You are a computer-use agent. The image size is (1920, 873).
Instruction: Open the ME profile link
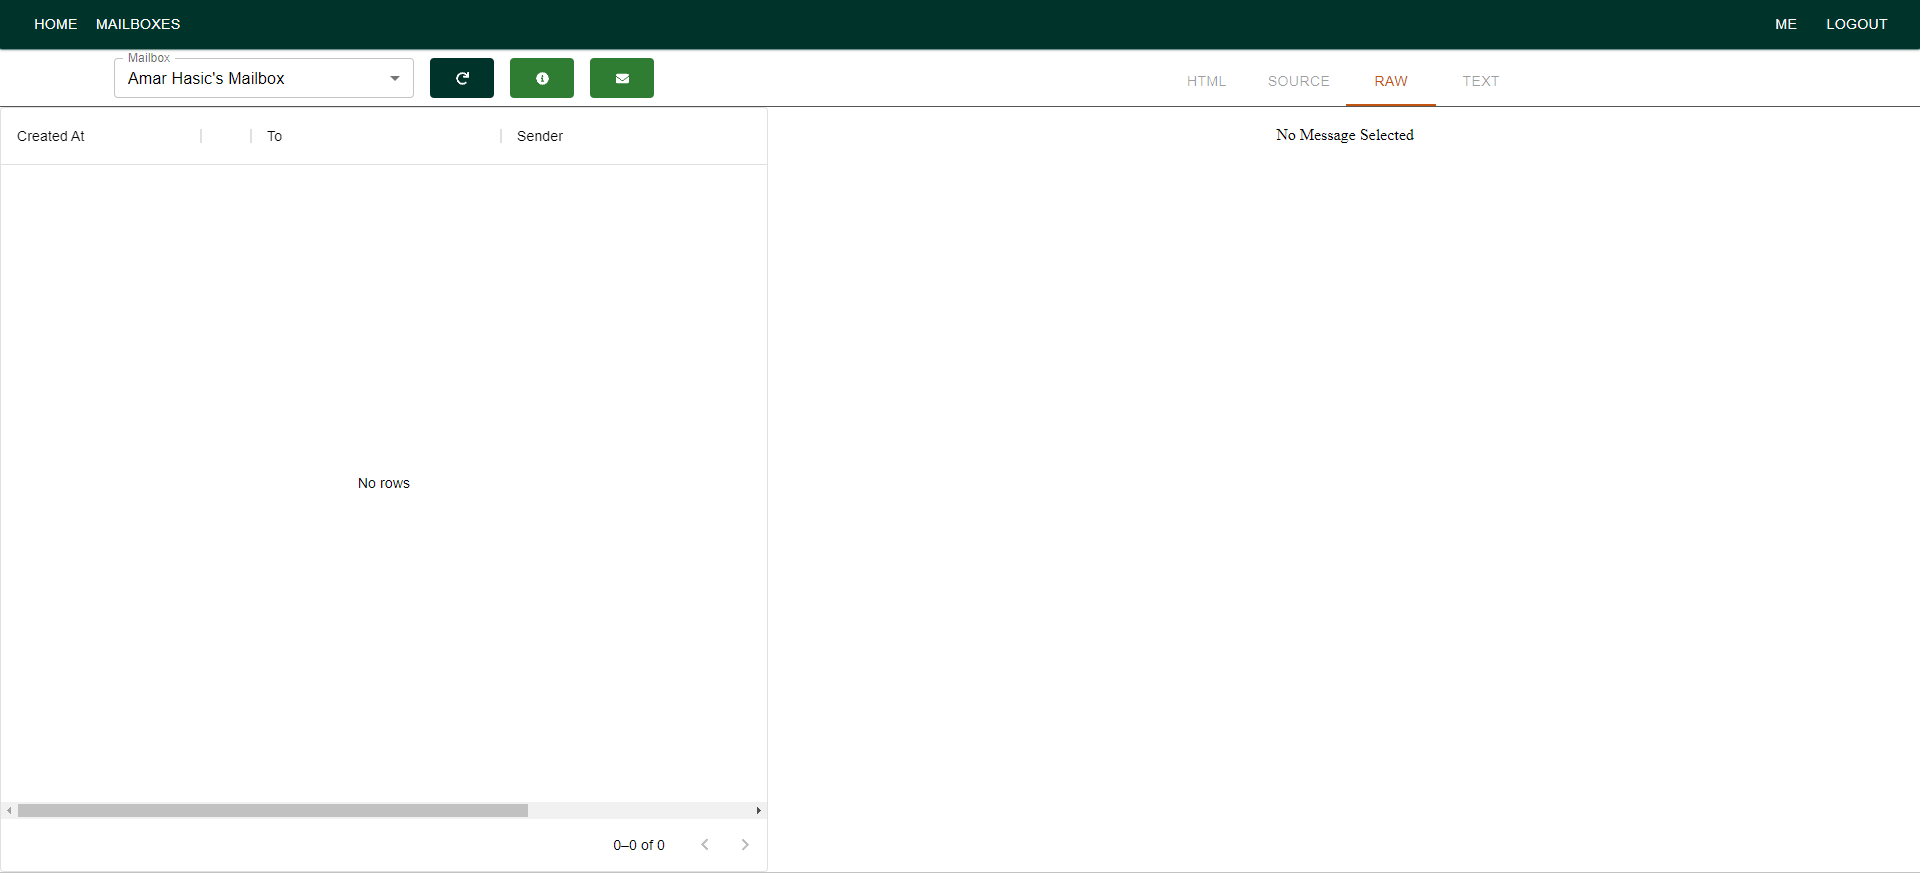pyautogui.click(x=1786, y=24)
